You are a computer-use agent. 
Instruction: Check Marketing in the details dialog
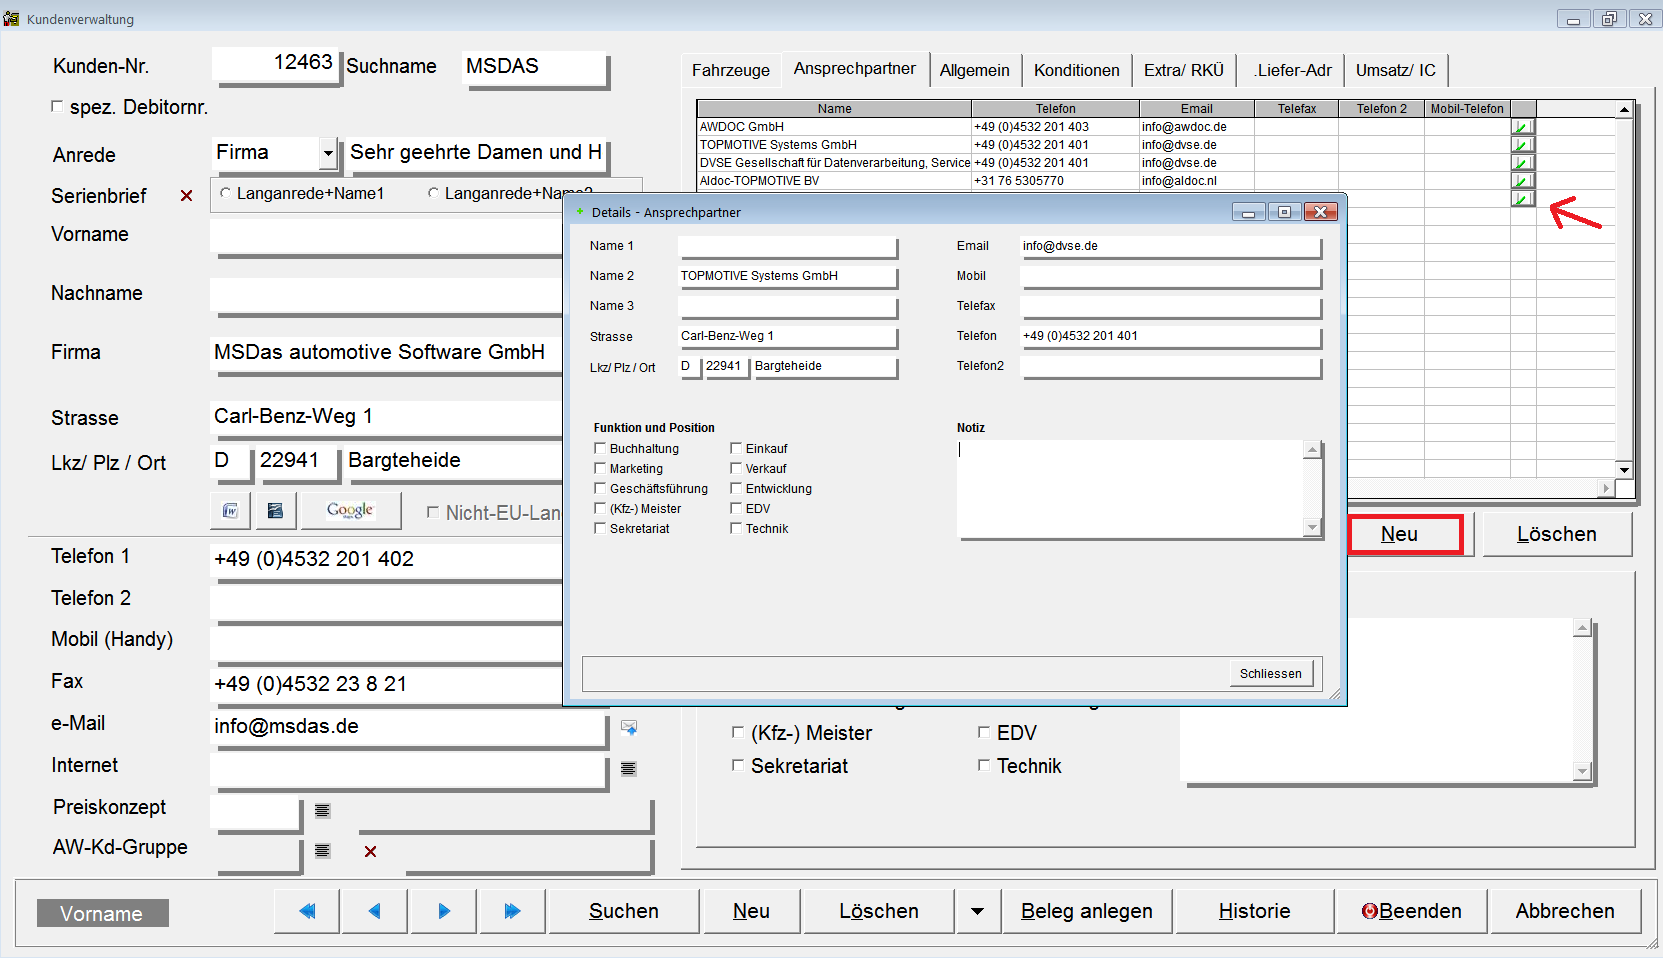tap(600, 468)
